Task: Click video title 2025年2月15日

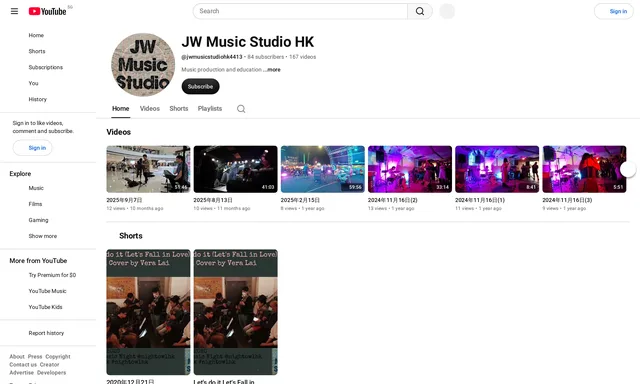Action: click(x=300, y=200)
